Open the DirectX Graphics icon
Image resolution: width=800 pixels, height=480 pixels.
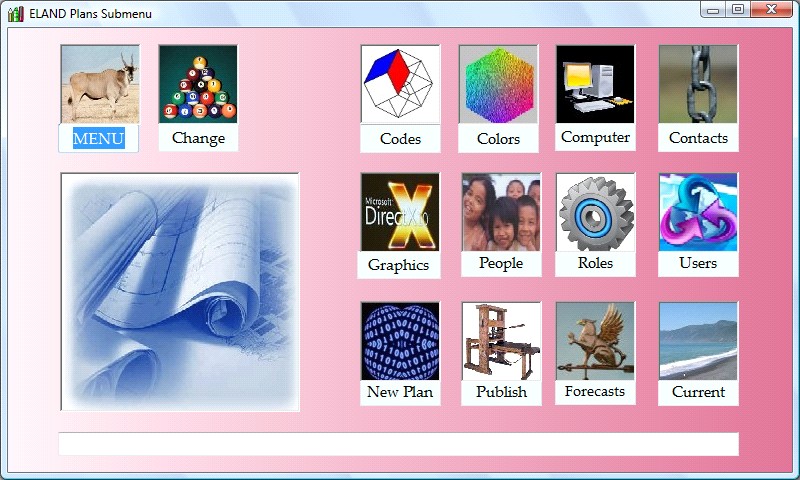400,212
